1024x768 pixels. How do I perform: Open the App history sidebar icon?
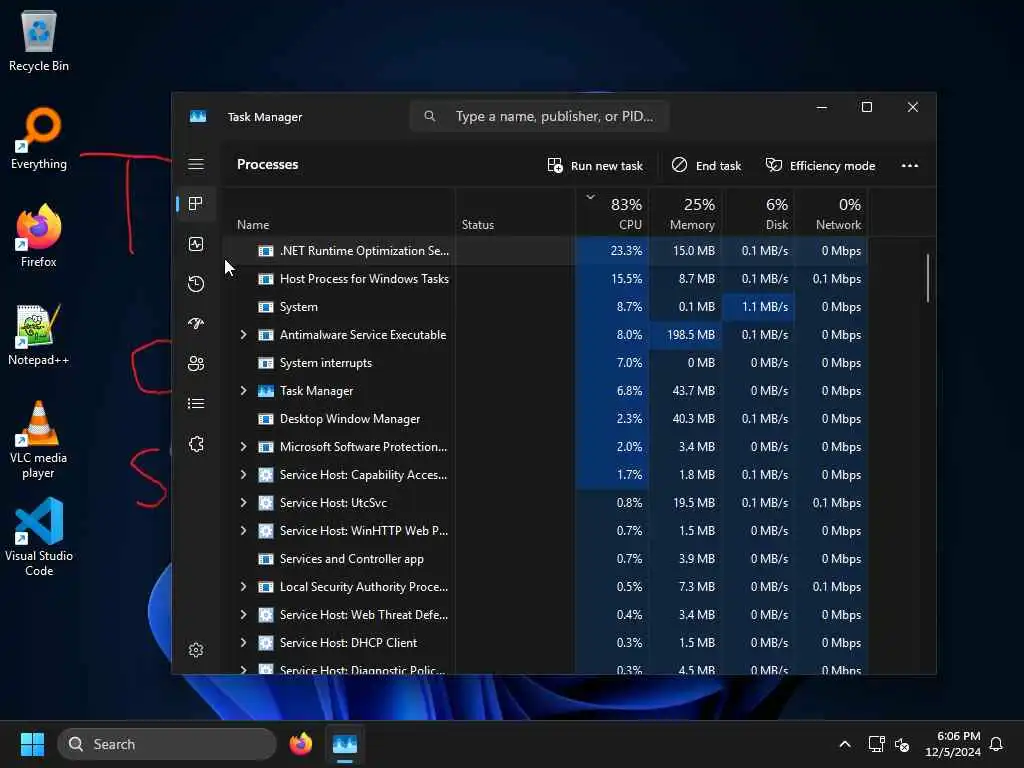click(196, 283)
